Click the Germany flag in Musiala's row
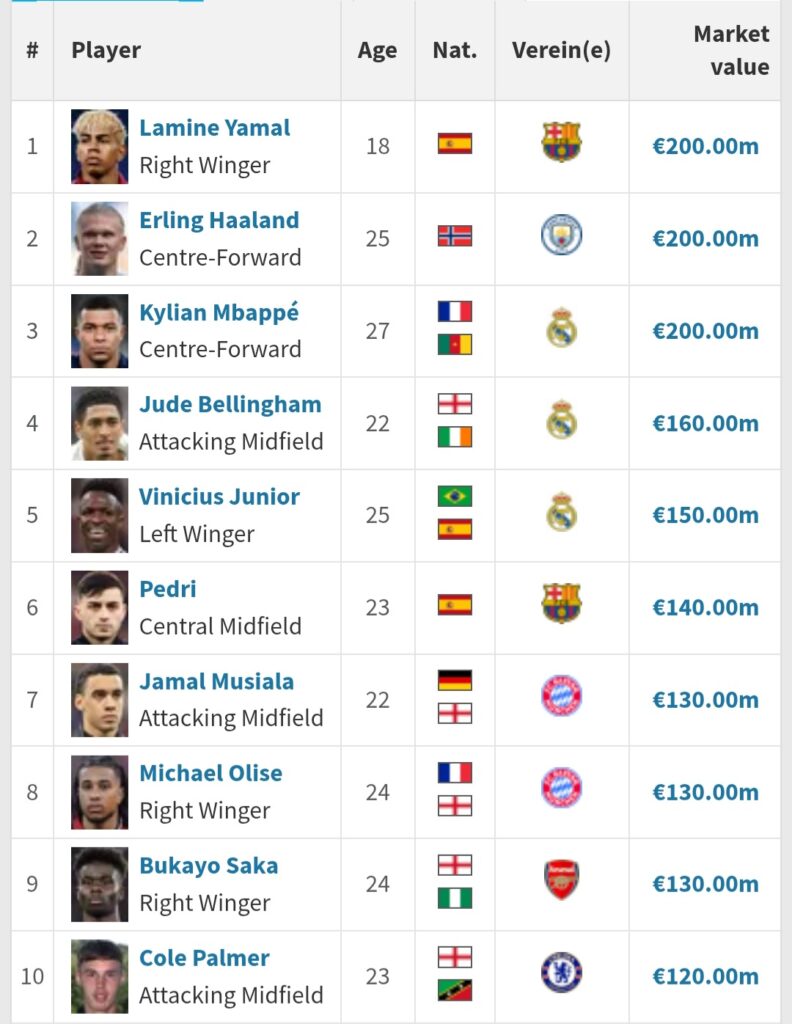 tap(455, 681)
